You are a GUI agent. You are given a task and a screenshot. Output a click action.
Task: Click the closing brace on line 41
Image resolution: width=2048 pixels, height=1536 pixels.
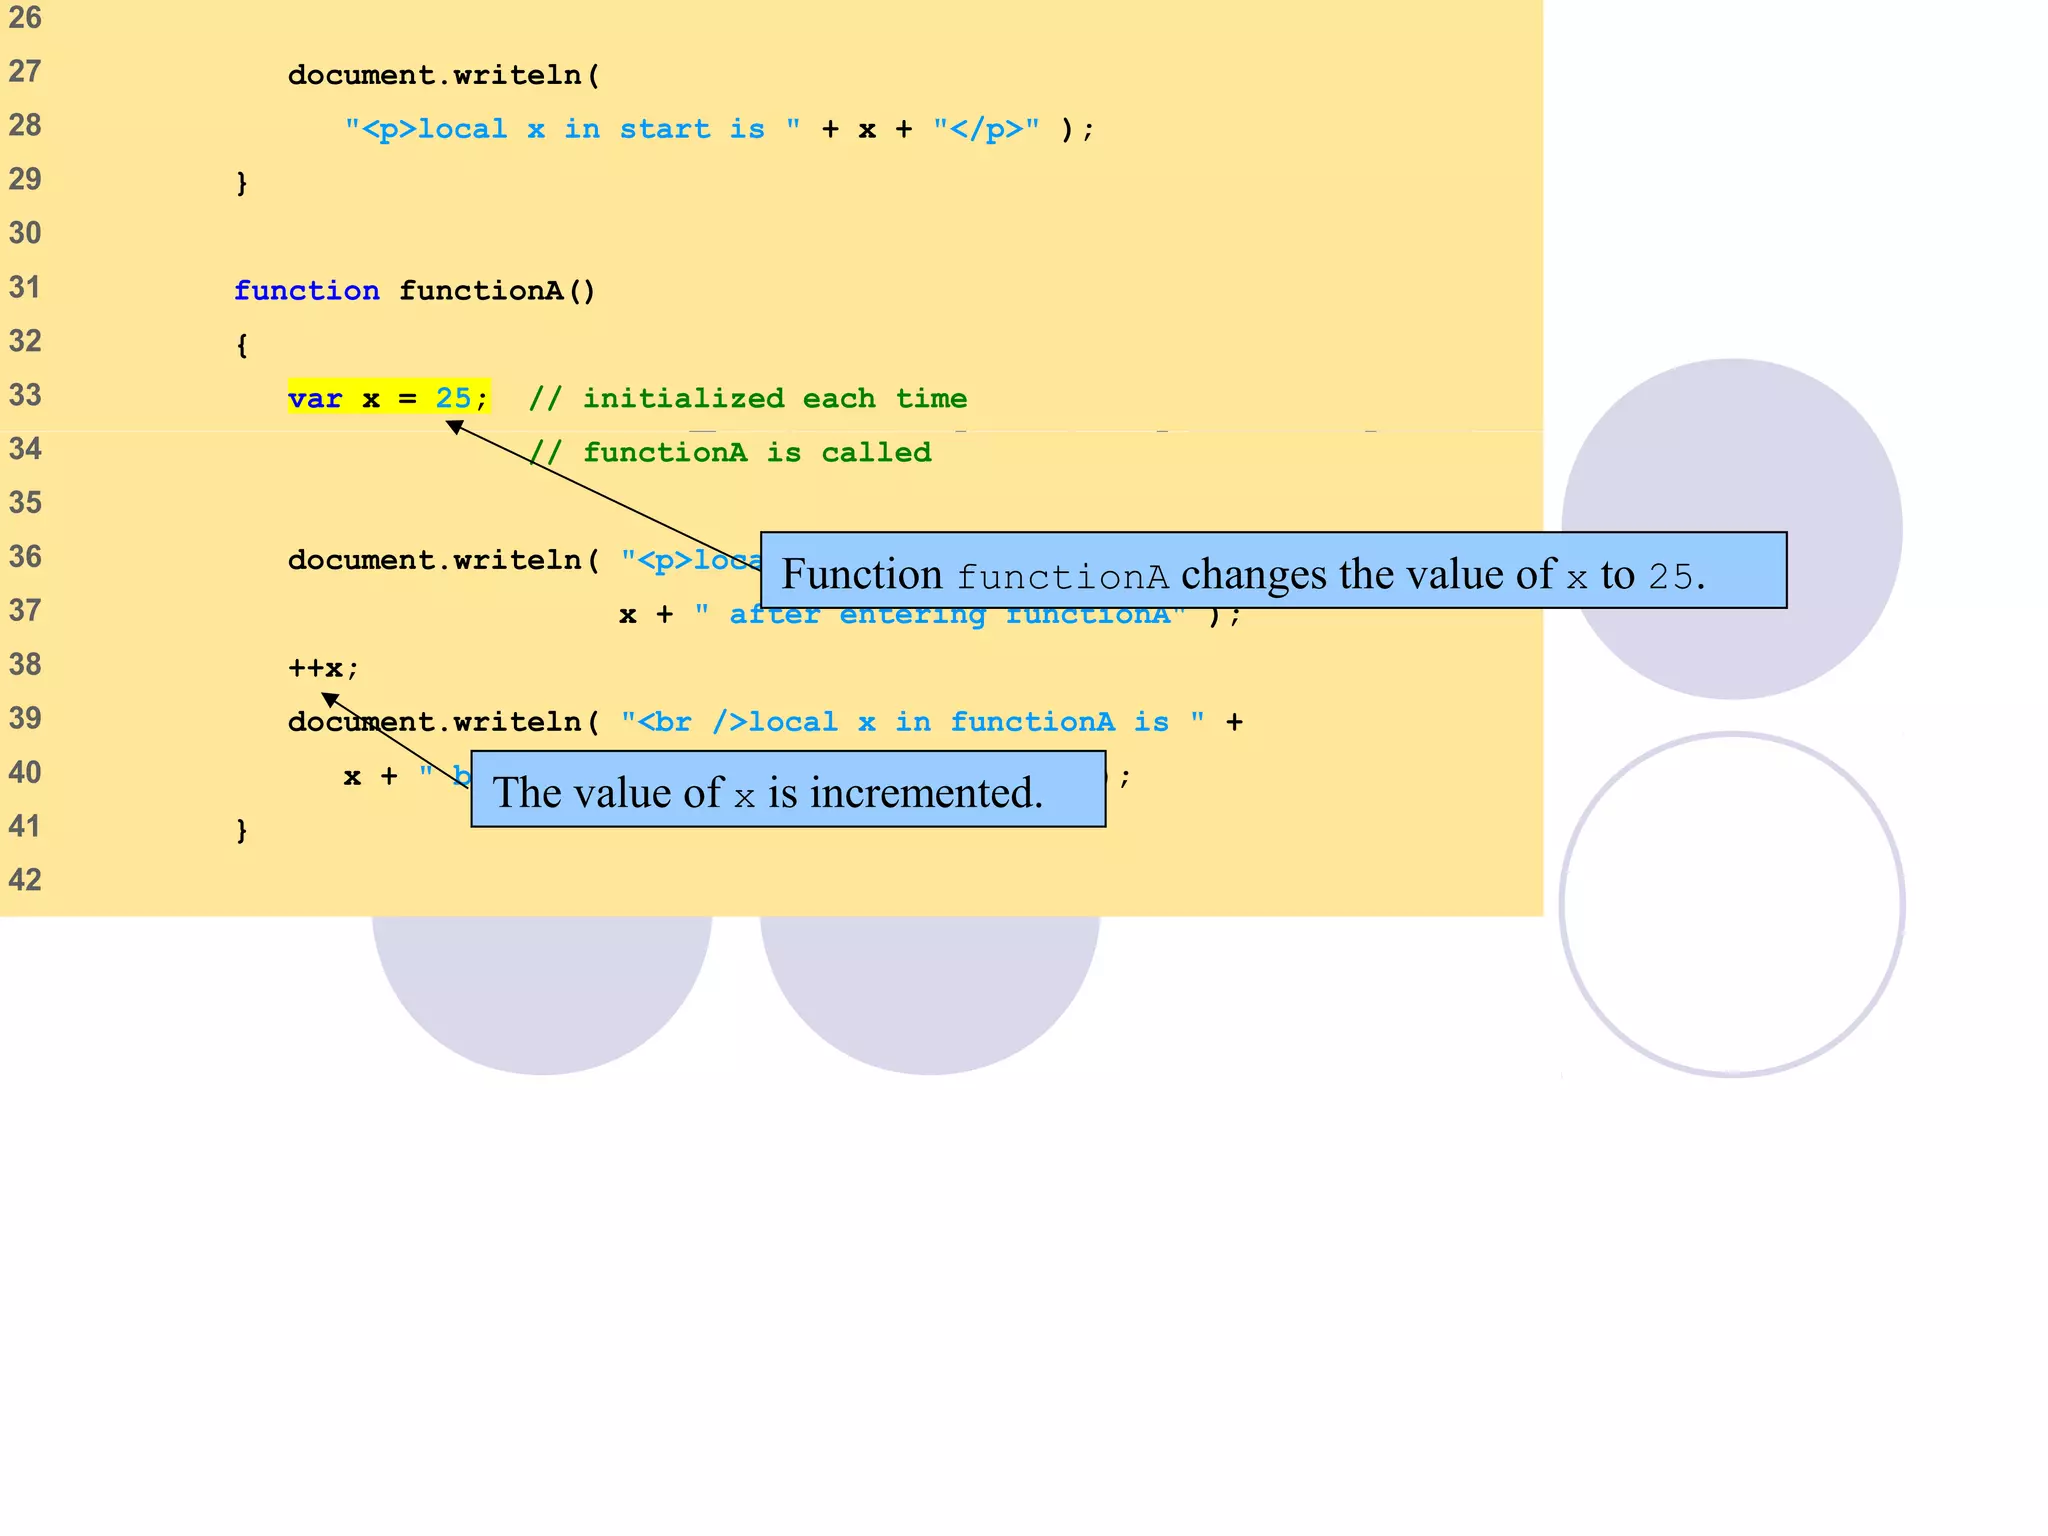point(241,829)
